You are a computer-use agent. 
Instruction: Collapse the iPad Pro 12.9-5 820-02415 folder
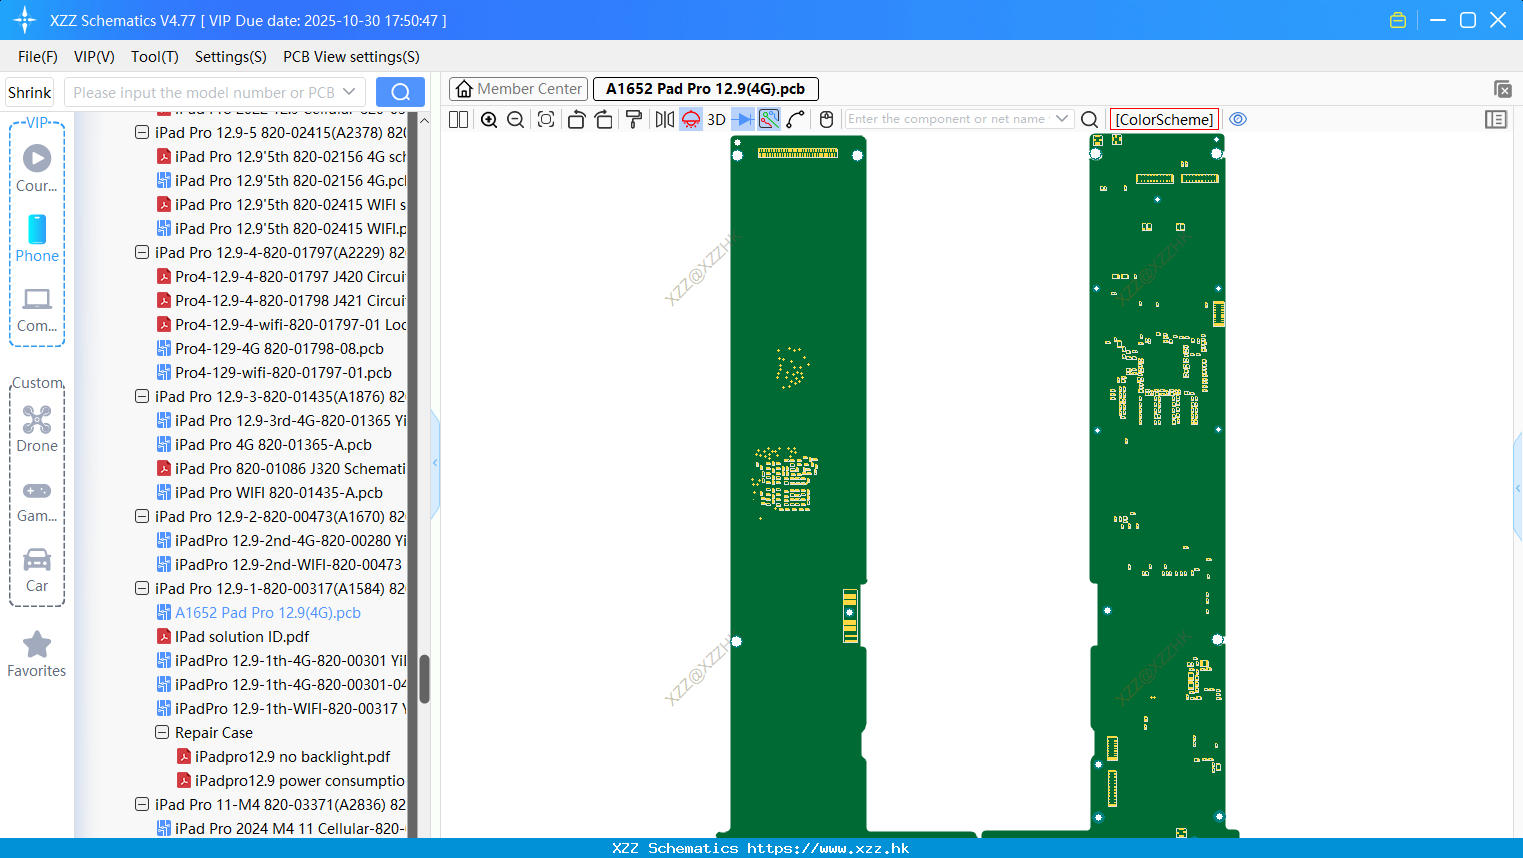142,132
